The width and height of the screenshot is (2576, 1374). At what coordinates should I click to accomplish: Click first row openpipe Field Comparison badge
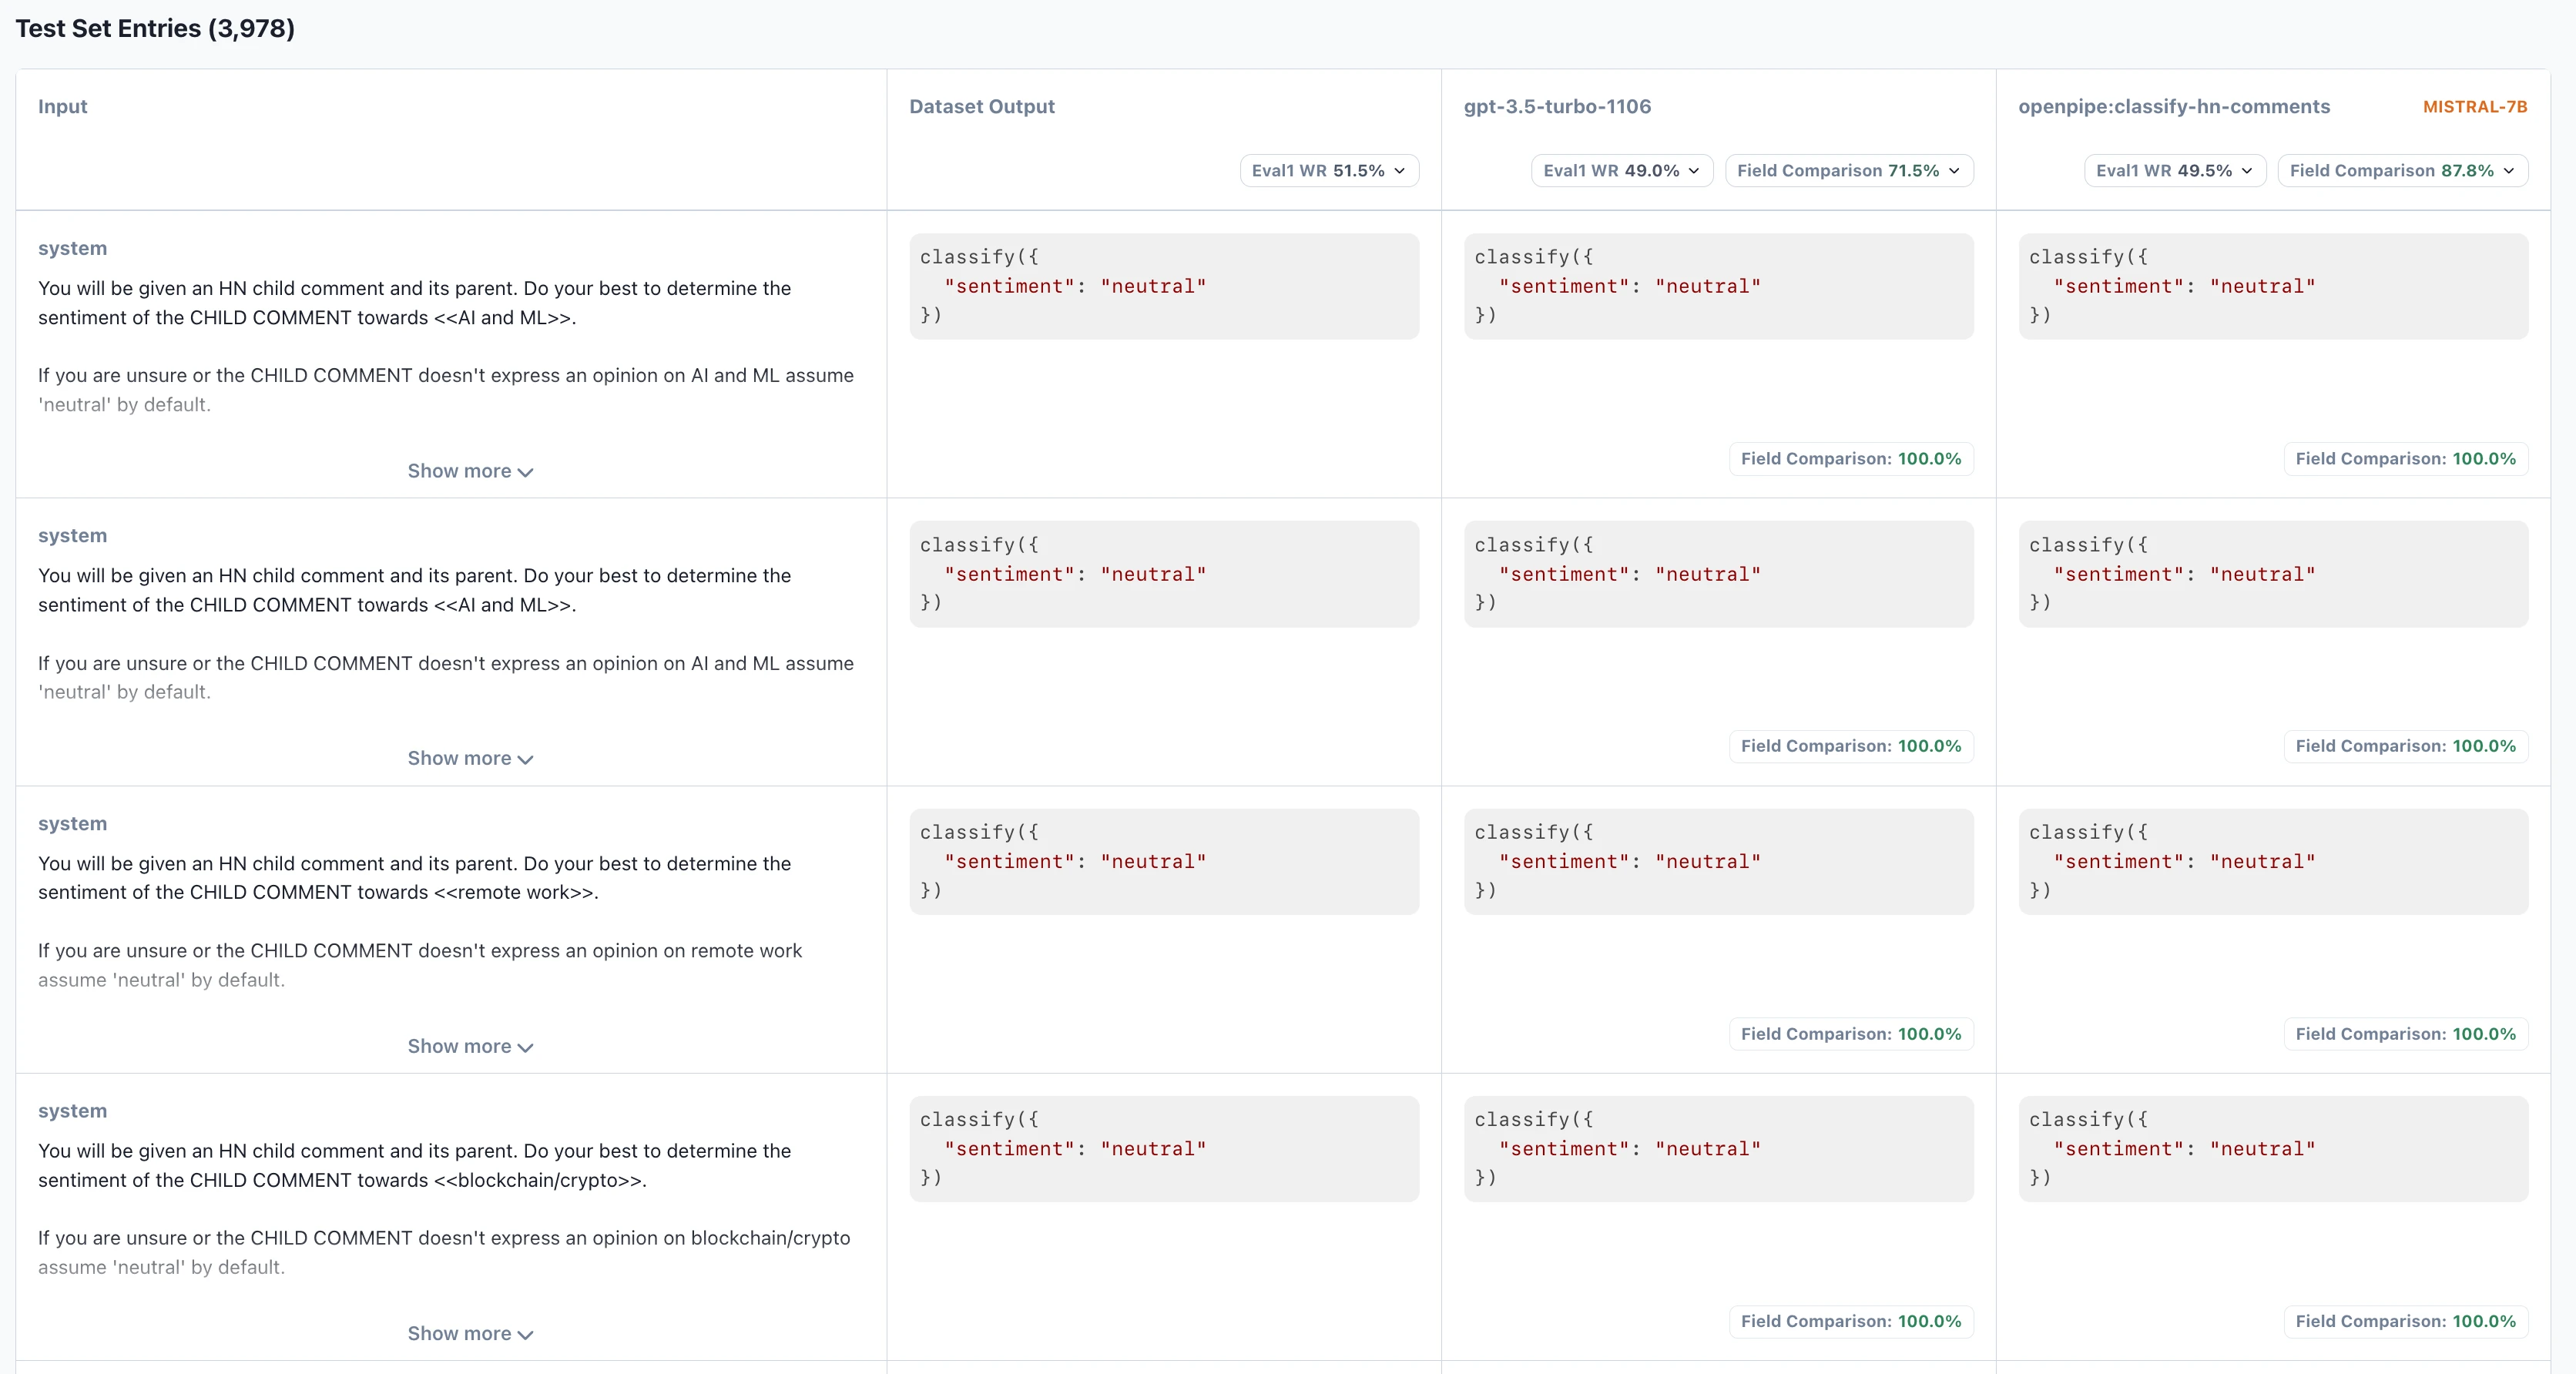pos(2405,459)
